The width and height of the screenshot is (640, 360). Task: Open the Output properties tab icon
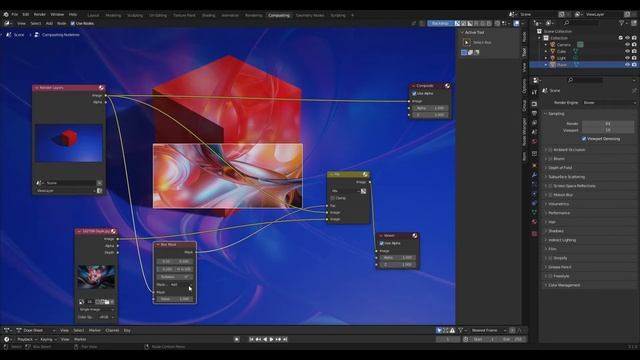[x=534, y=113]
